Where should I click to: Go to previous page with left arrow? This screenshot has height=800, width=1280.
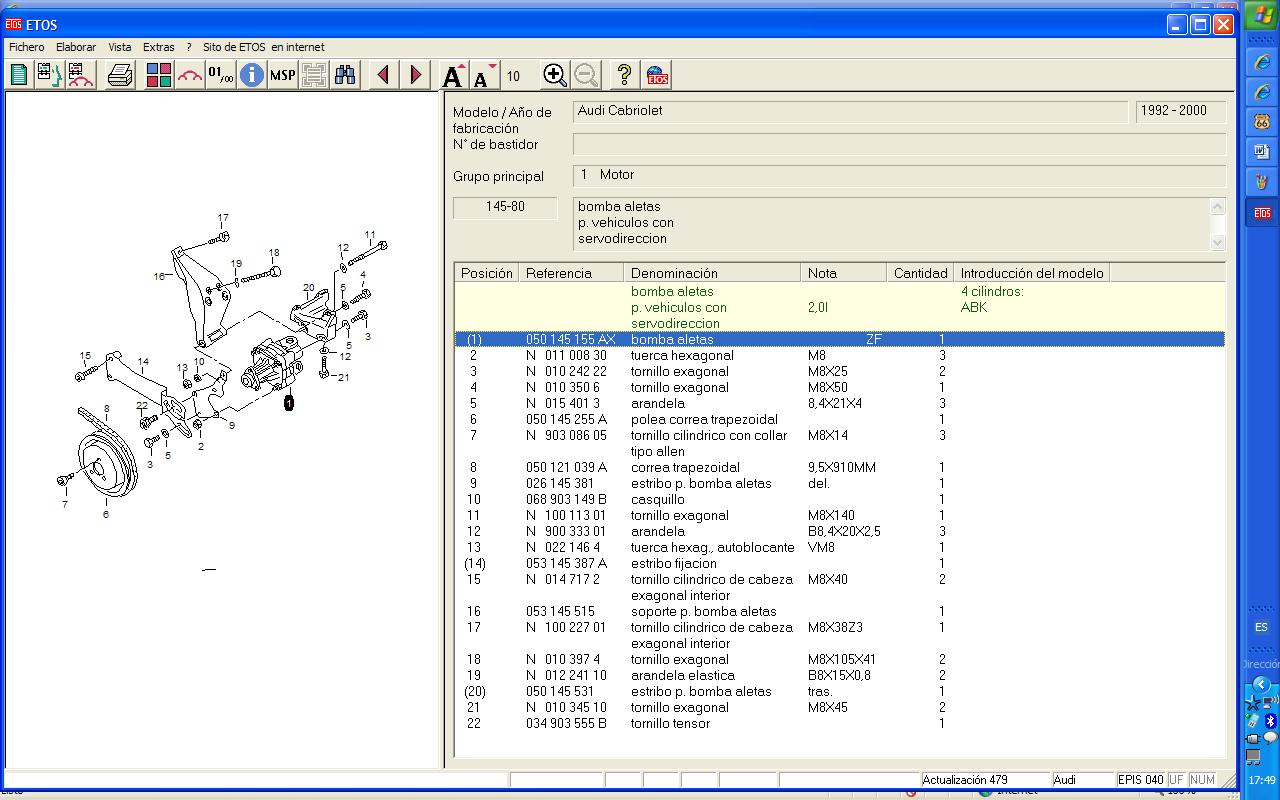click(383, 75)
